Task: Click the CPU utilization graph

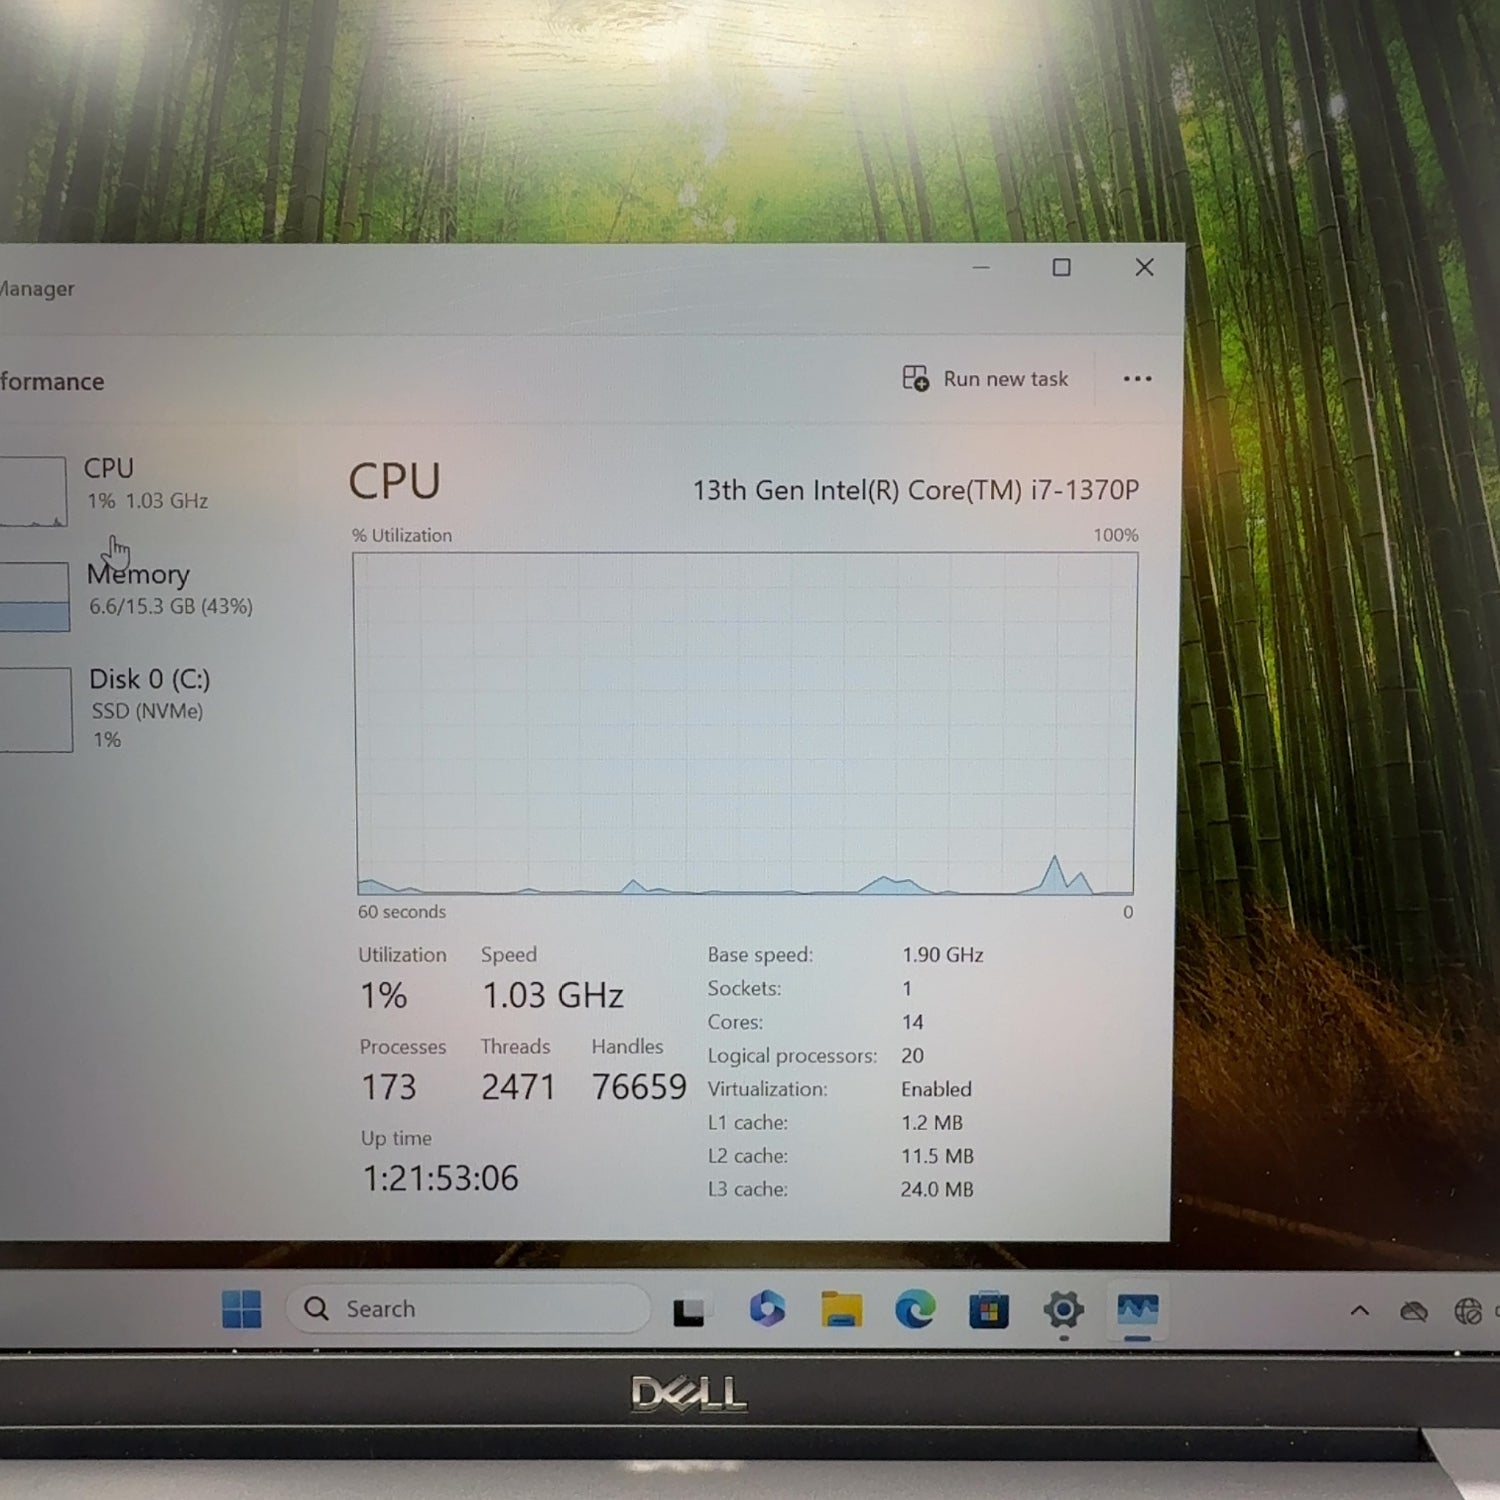Action: 745,723
